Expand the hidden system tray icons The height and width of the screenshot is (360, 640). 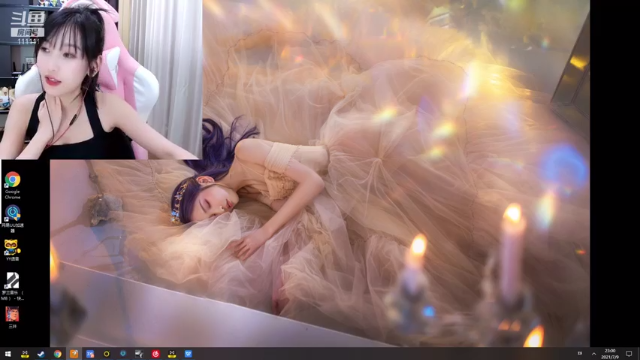pyautogui.click(x=594, y=354)
